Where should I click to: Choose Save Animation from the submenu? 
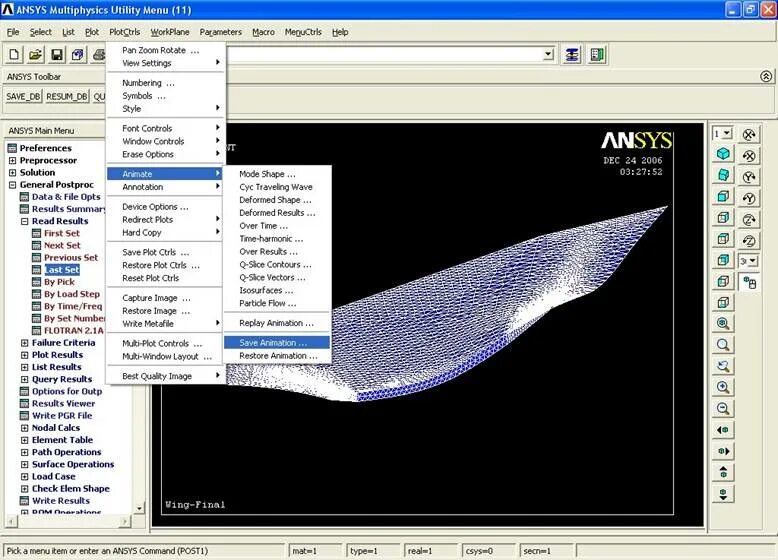(x=277, y=343)
